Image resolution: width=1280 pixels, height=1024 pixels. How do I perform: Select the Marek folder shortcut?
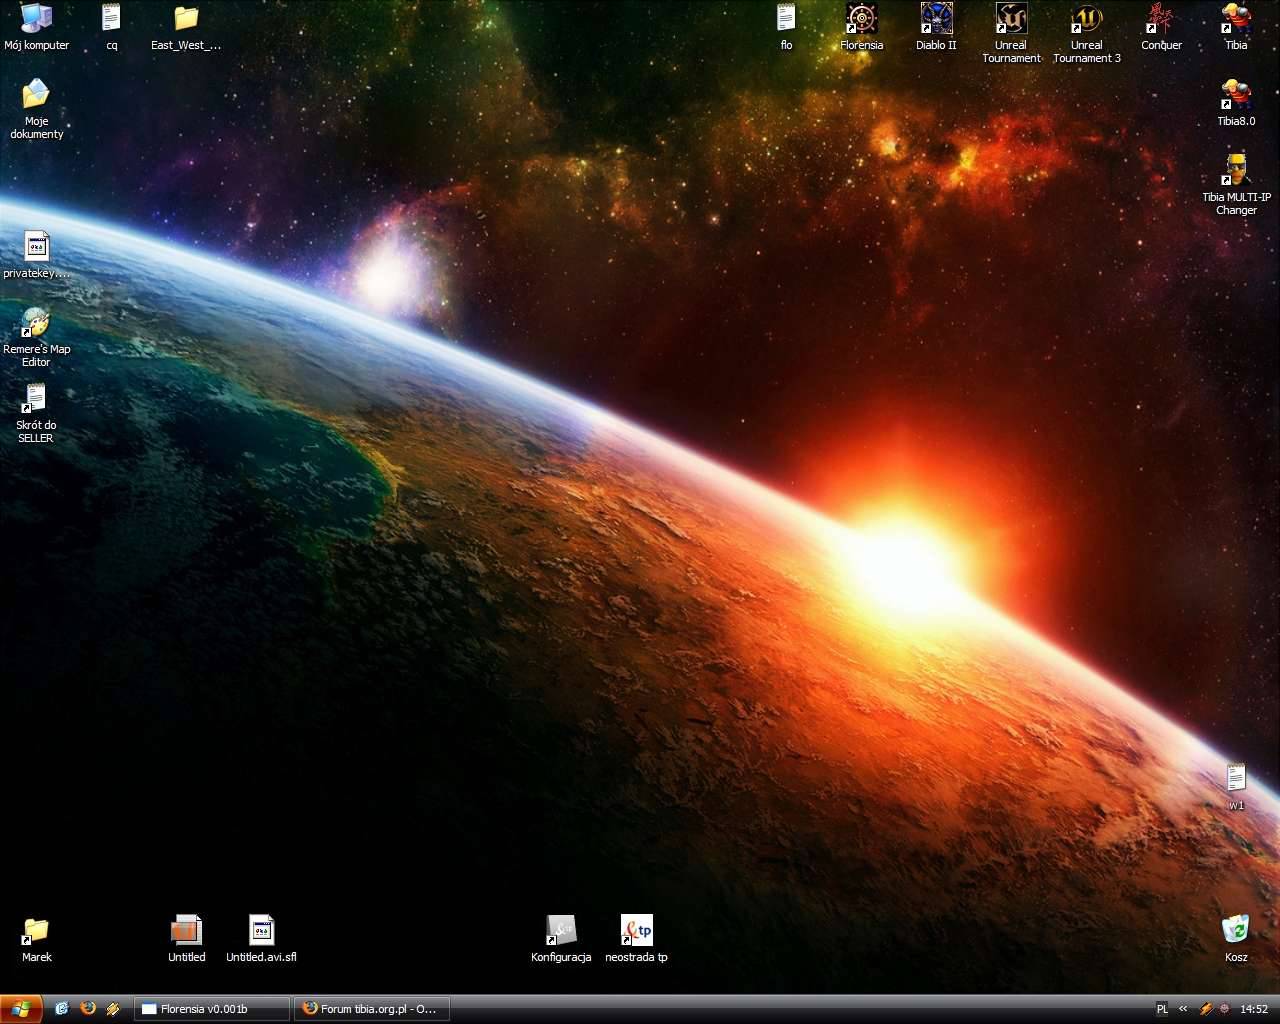(x=36, y=939)
